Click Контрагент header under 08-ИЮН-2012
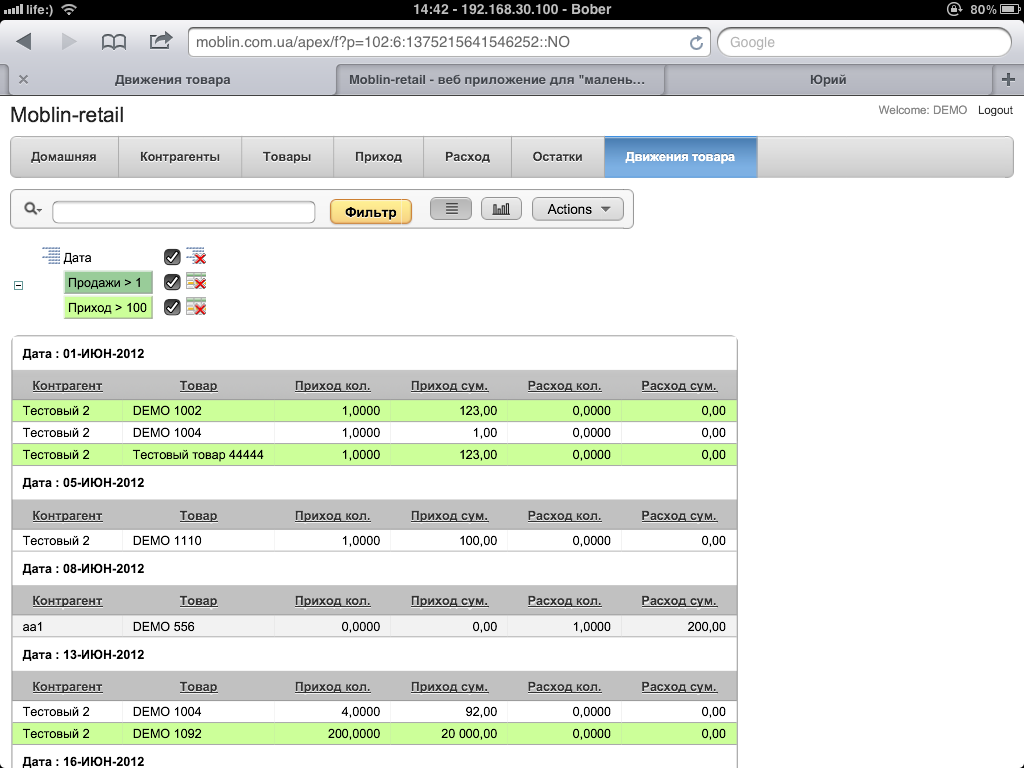This screenshot has height=768, width=1024. pos(67,600)
